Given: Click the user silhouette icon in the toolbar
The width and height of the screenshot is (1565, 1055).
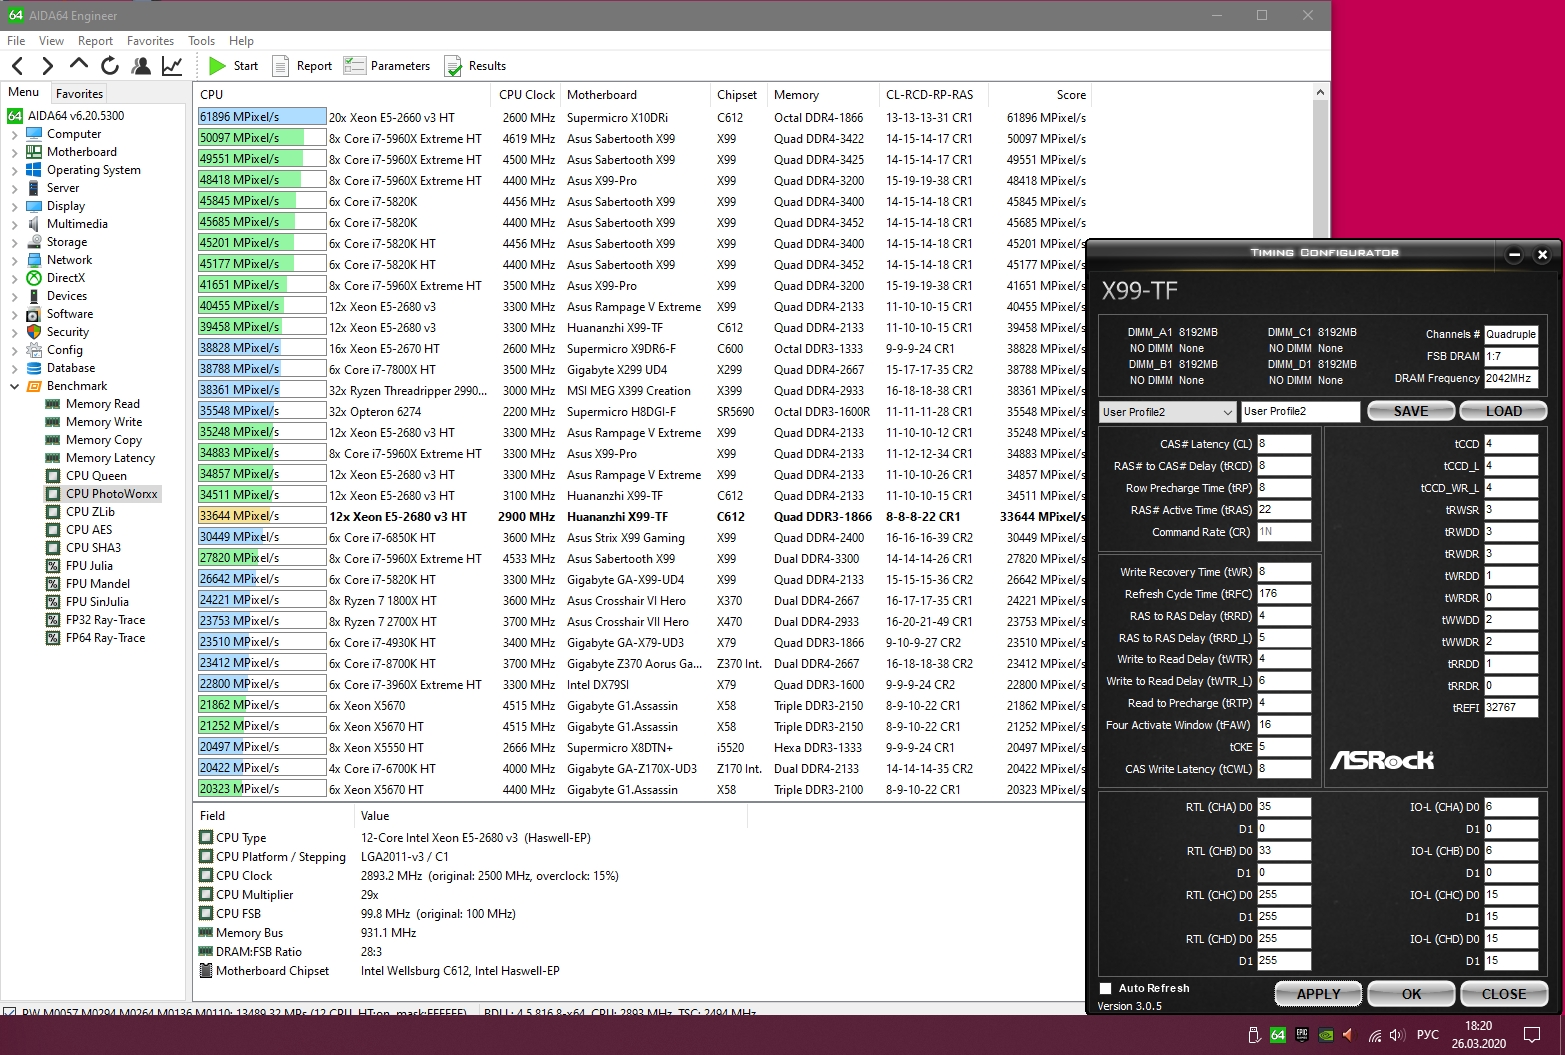Looking at the screenshot, I should pos(141,66).
